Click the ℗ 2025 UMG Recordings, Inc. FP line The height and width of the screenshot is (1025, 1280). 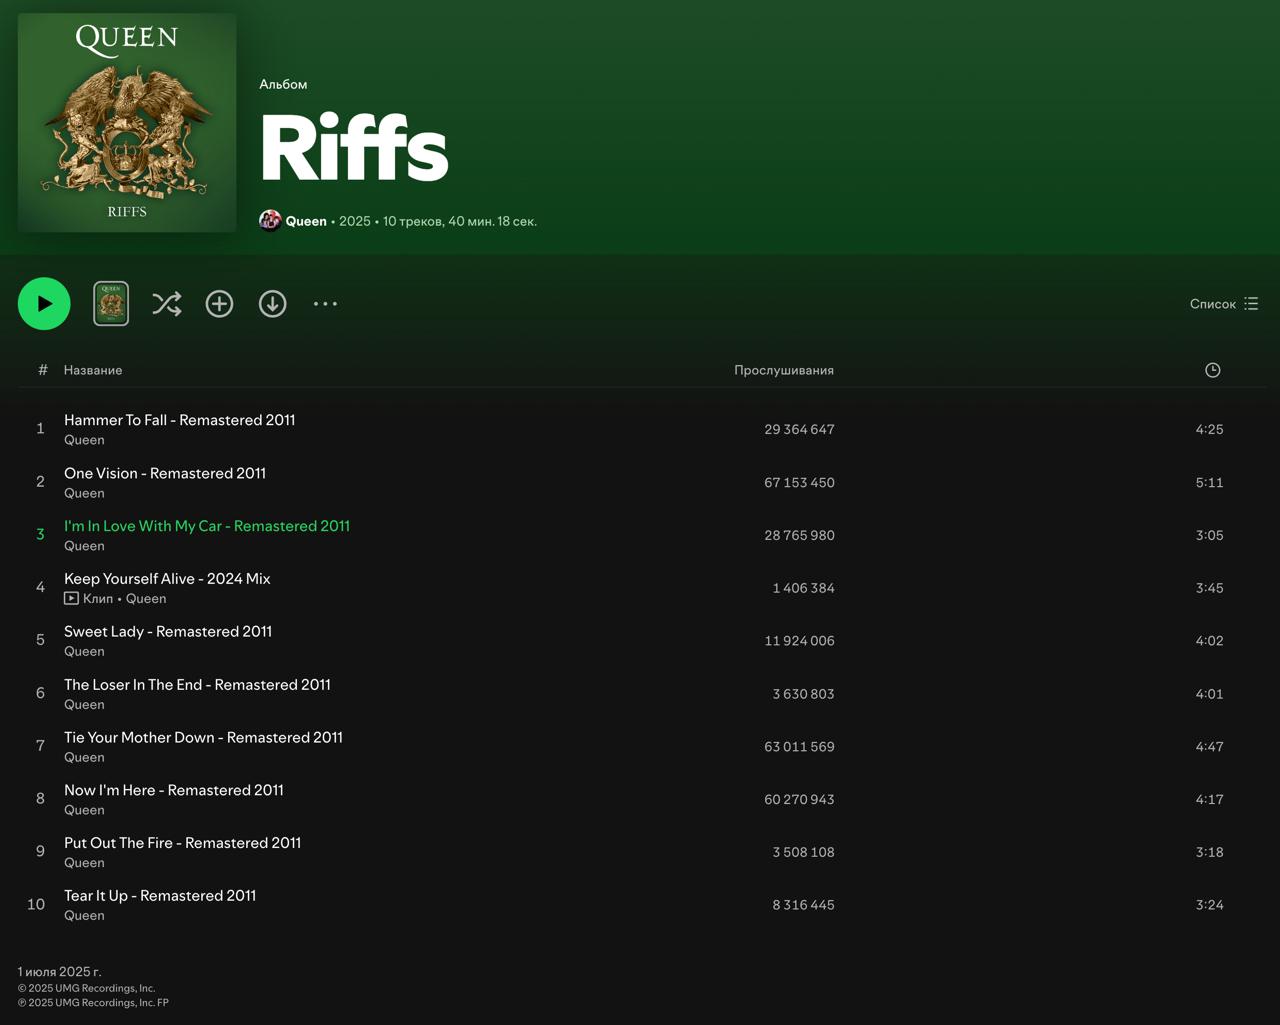point(93,1002)
